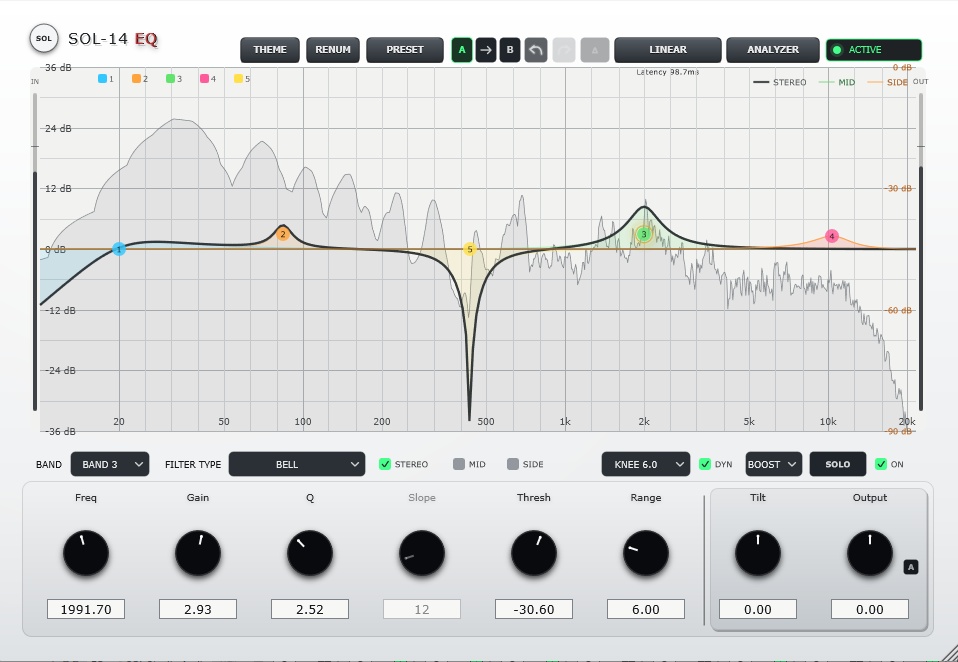Click band 5 yellow legend swatch
The image size is (958, 662).
(238, 78)
